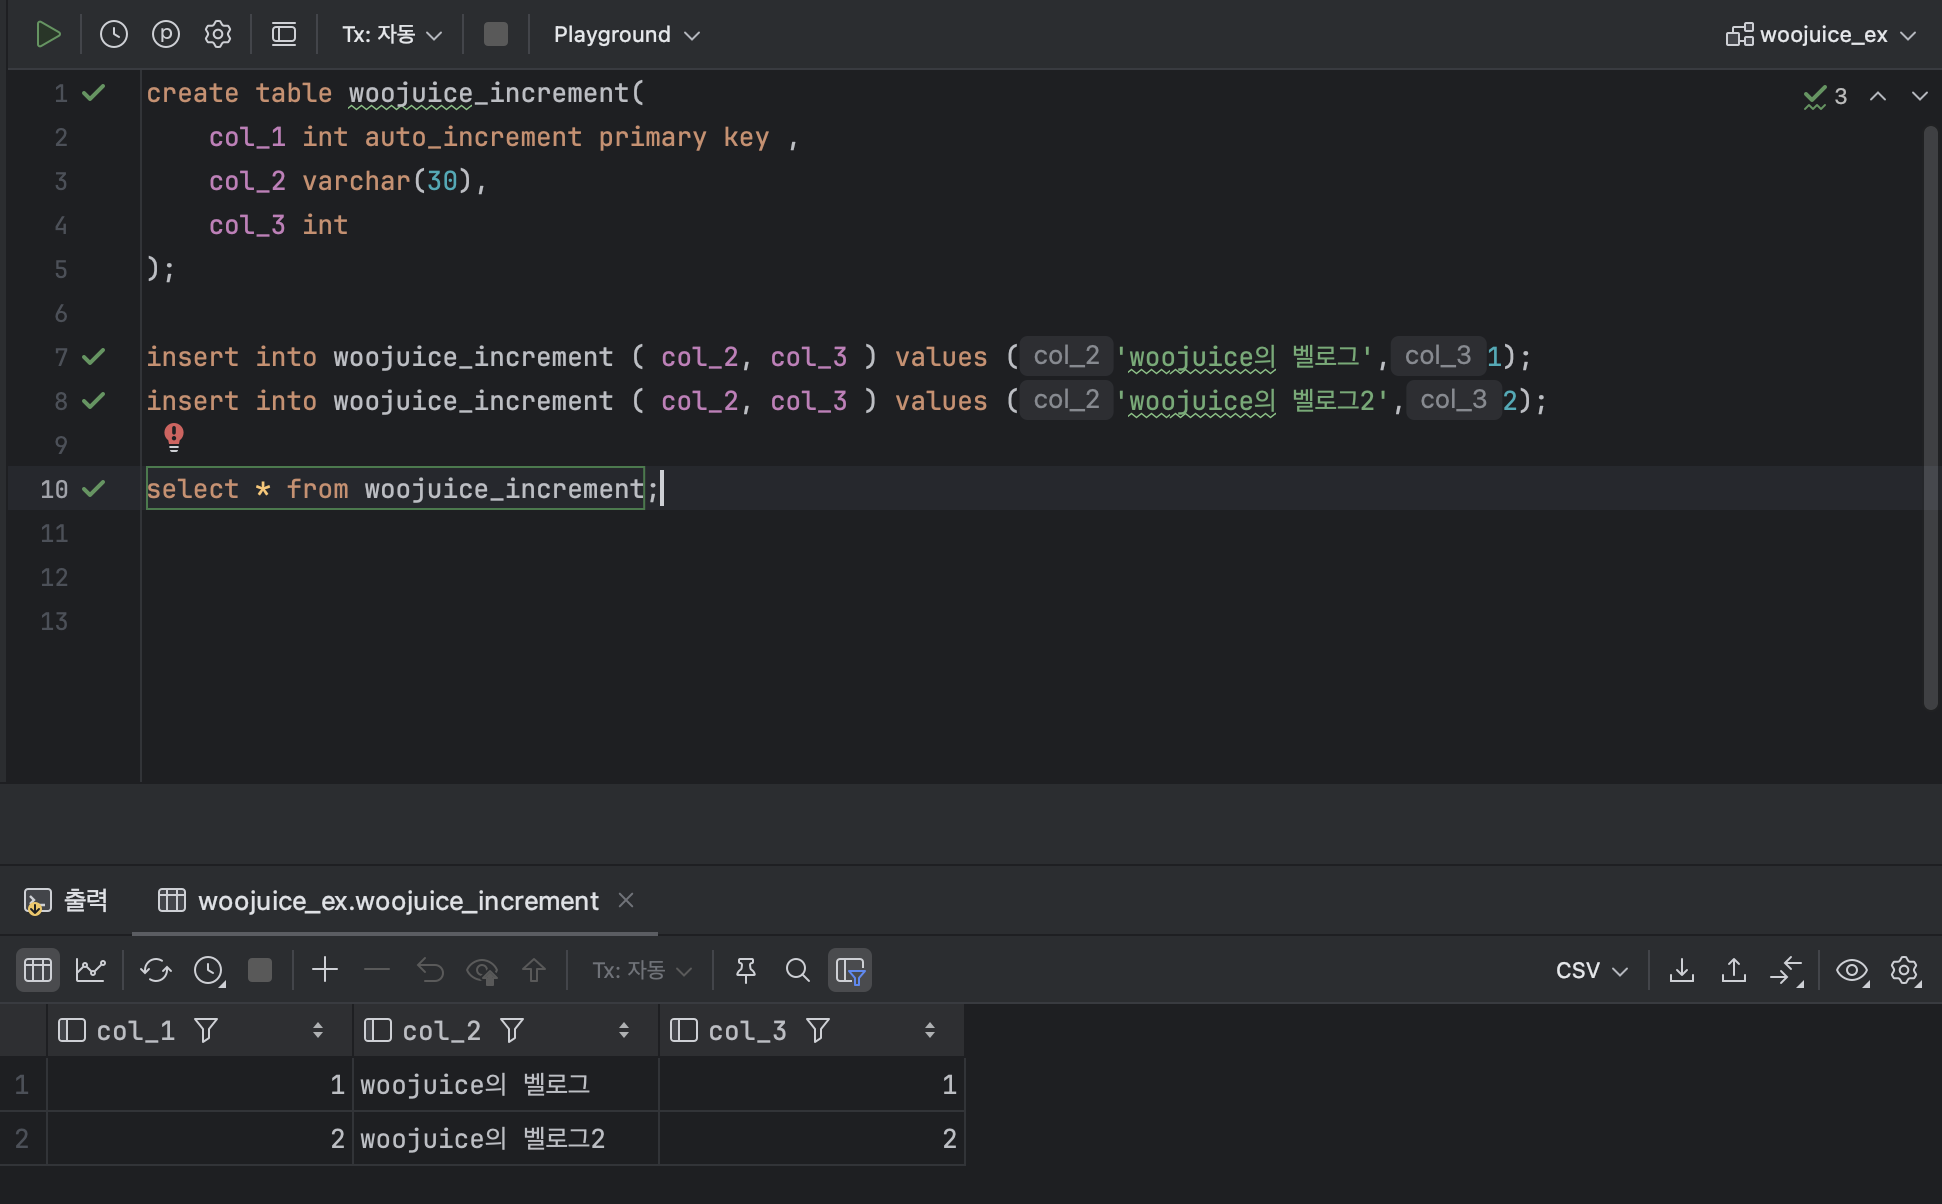This screenshot has width=1942, height=1204.
Task: Open the results Tx: 자동 dropdown
Action: tap(642, 970)
